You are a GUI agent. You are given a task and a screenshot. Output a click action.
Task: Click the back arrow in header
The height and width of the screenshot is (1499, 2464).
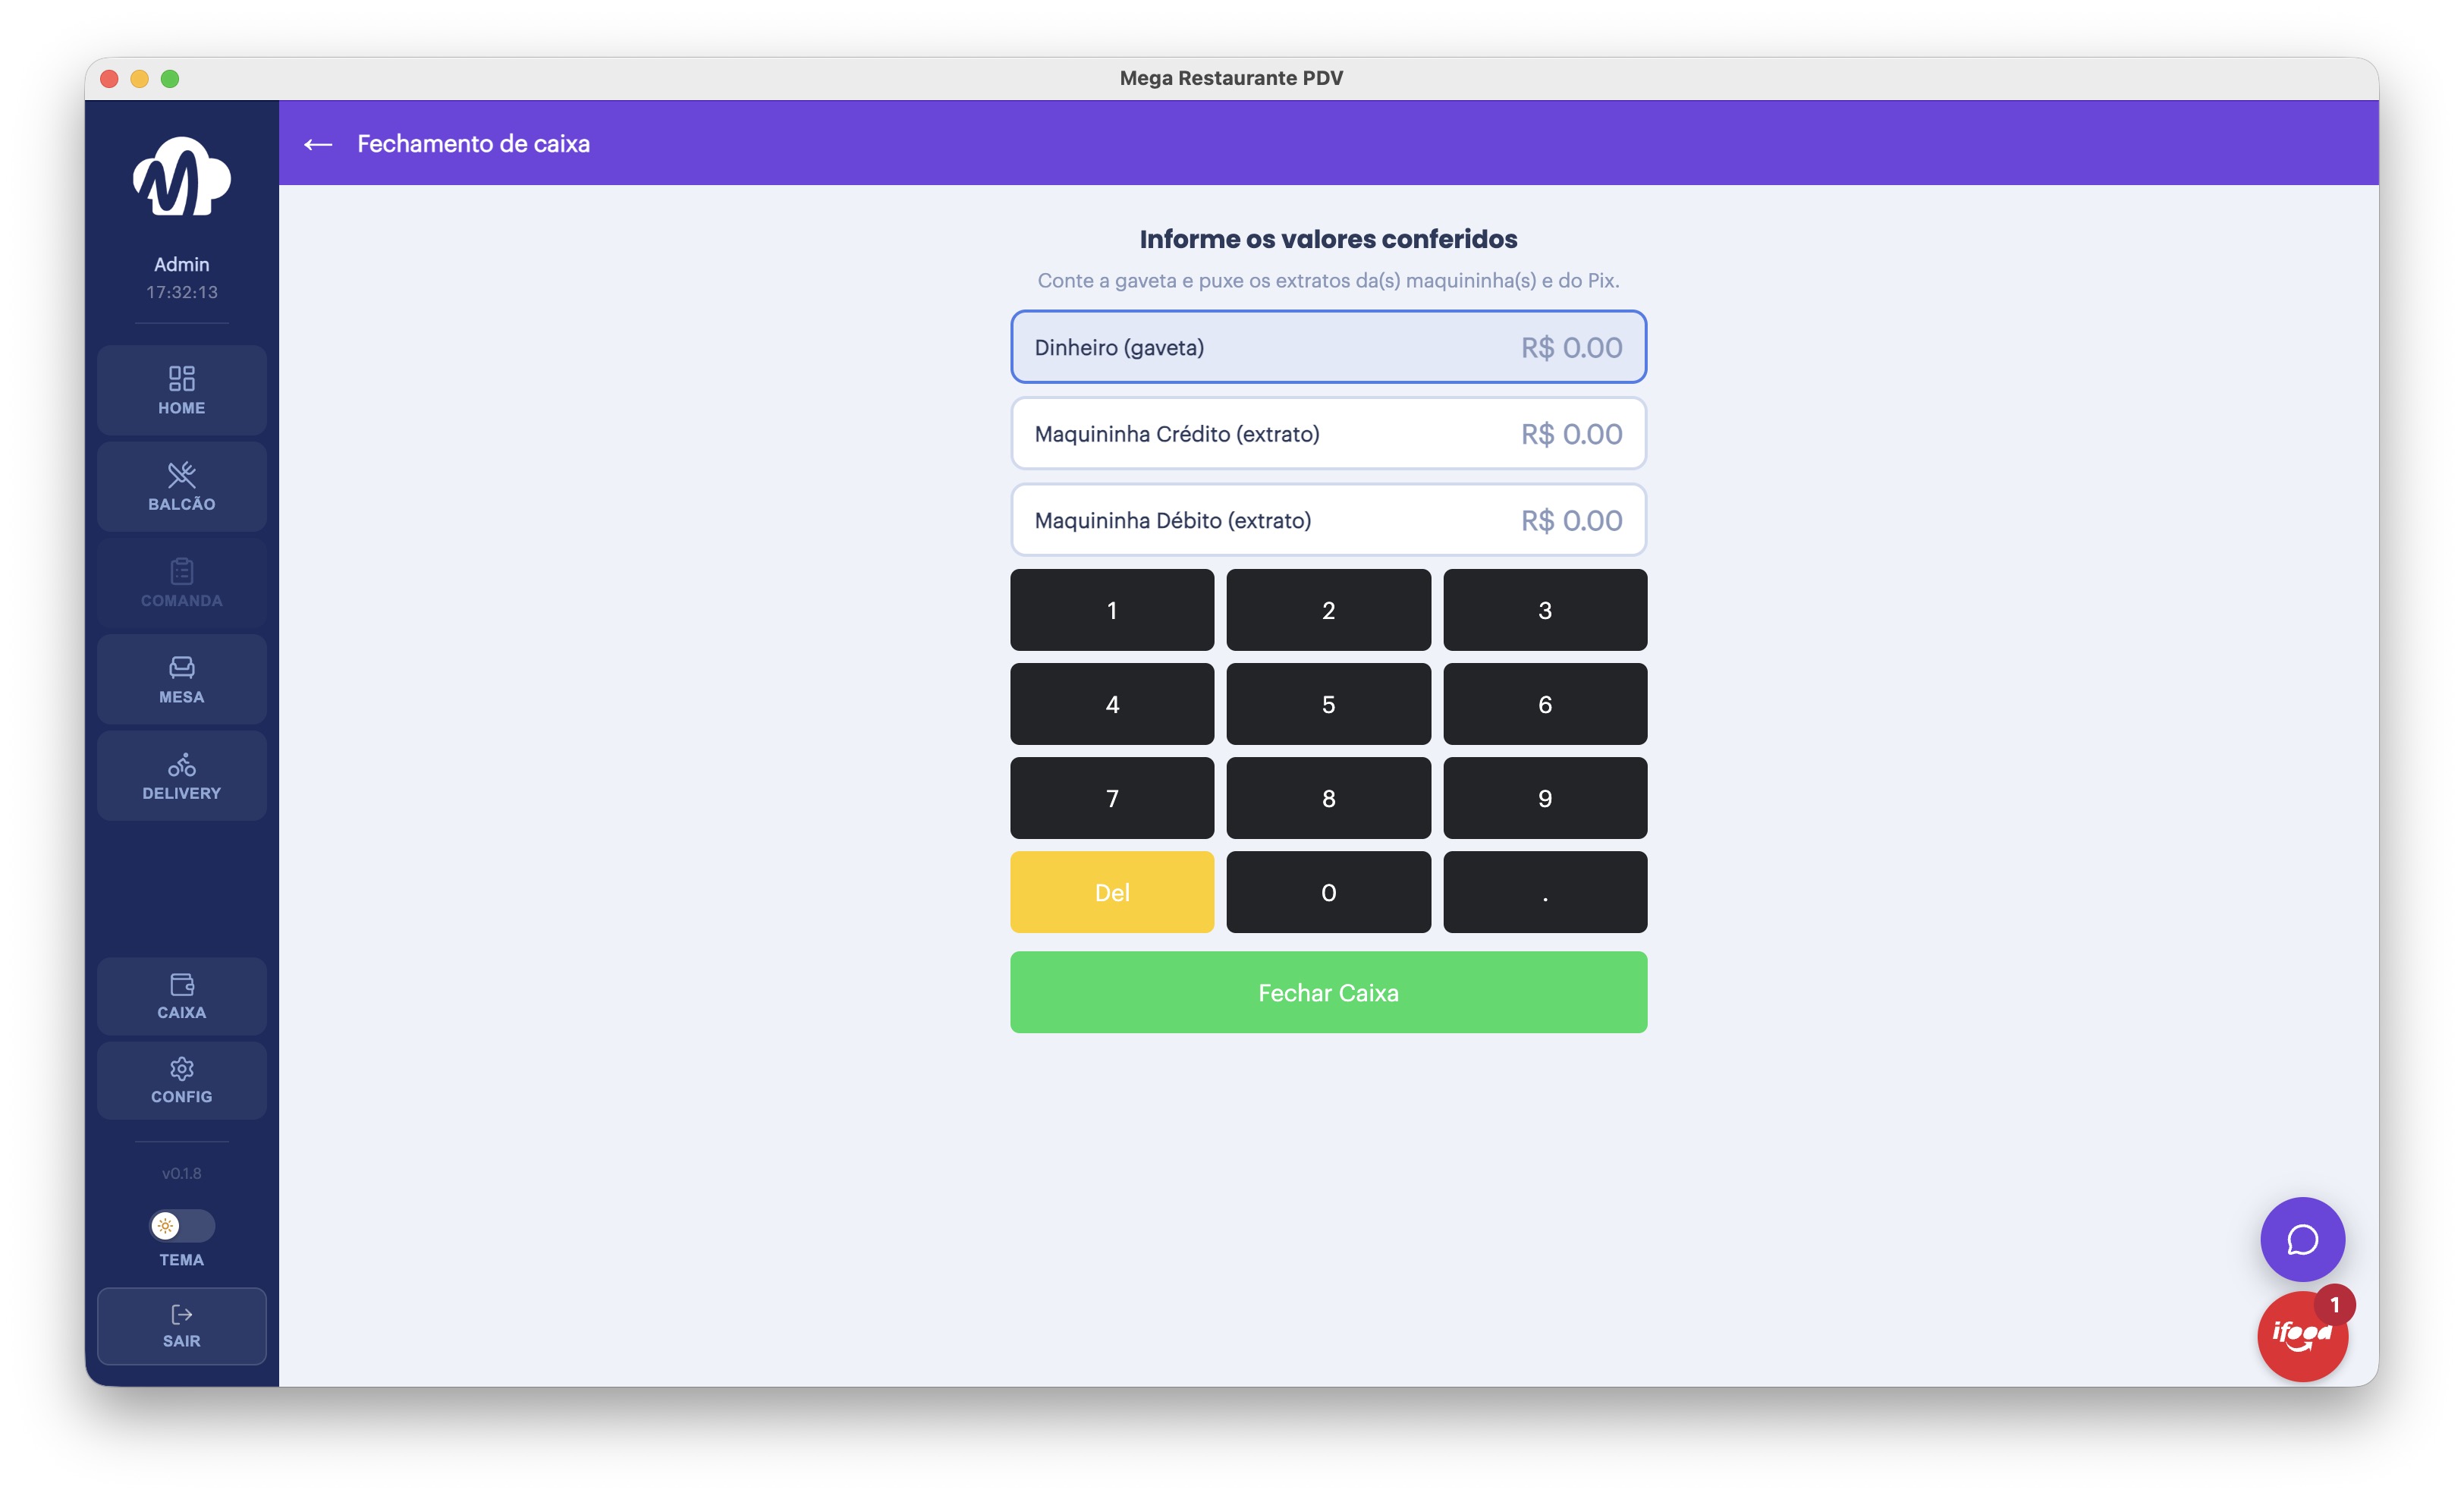(x=318, y=144)
